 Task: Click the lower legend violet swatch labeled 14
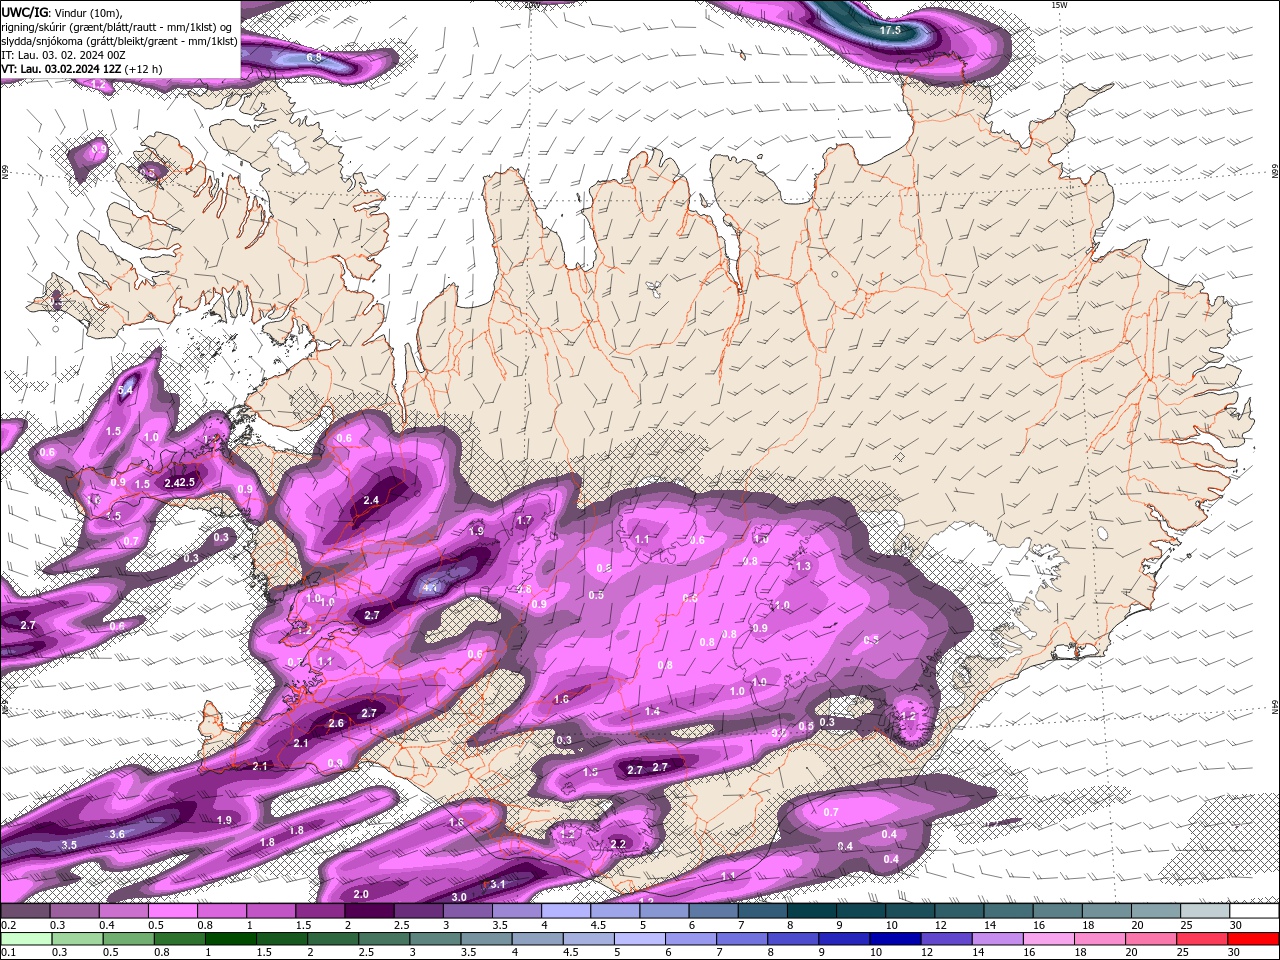[997, 939]
